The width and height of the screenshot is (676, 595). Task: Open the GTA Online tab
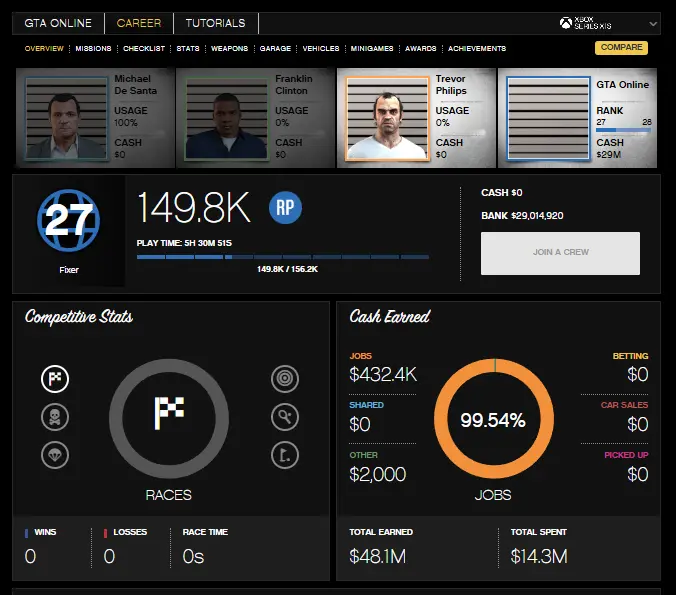pos(58,23)
